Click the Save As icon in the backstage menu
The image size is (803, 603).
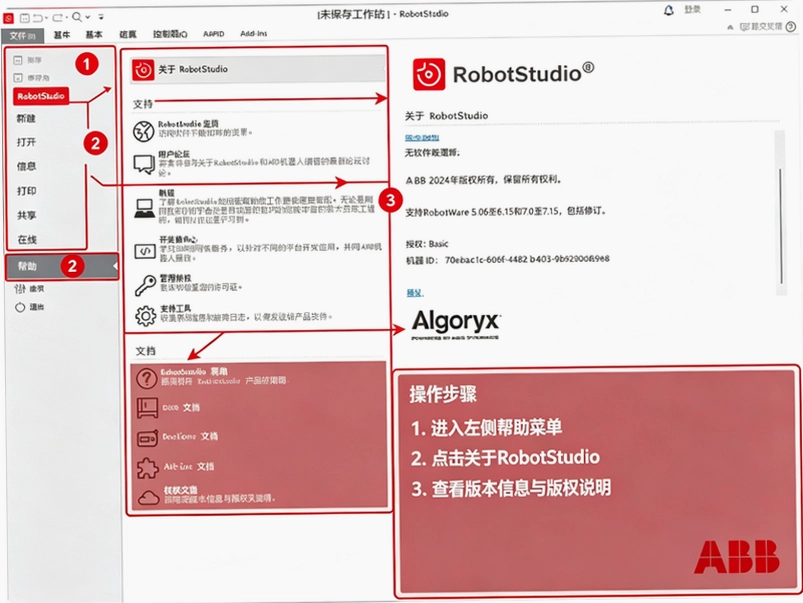[18, 78]
